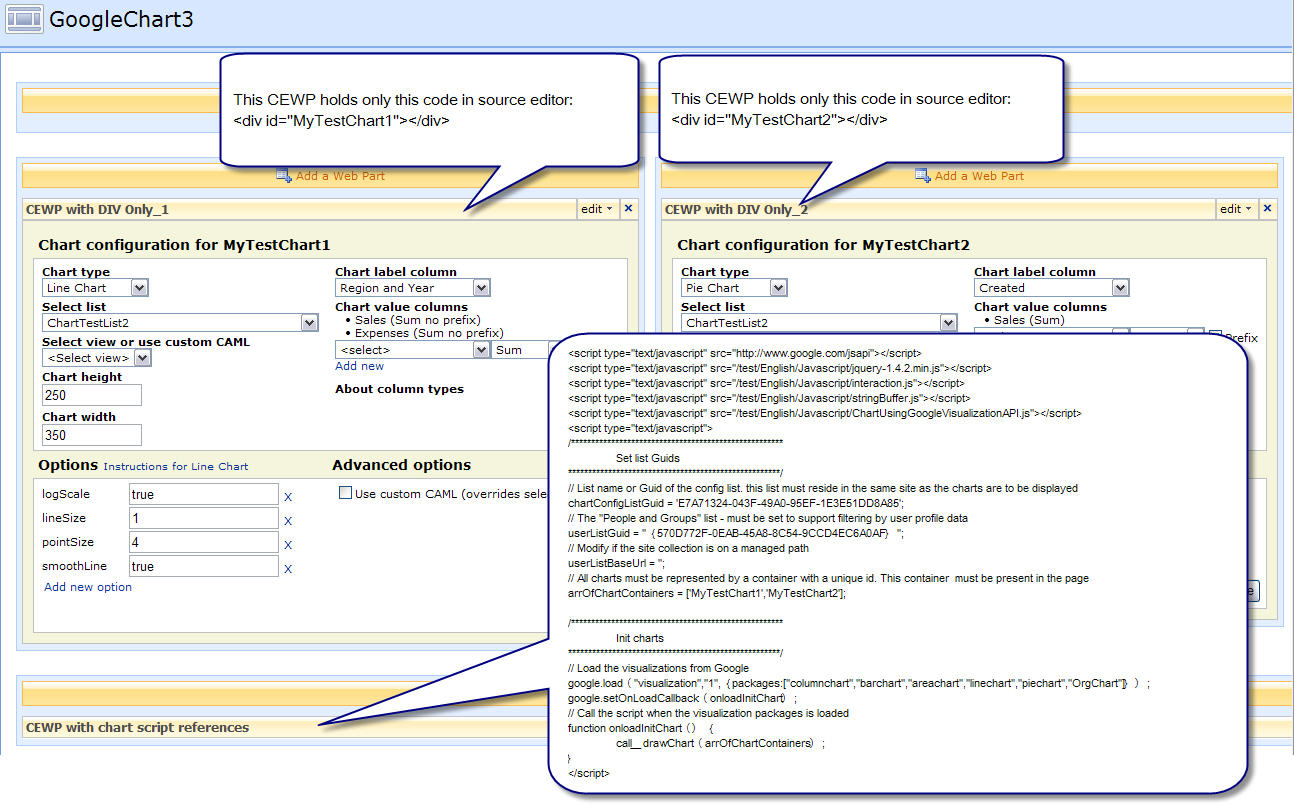Click the GoogleChart3 page icon
This screenshot has width=1294, height=804.
click(24, 18)
